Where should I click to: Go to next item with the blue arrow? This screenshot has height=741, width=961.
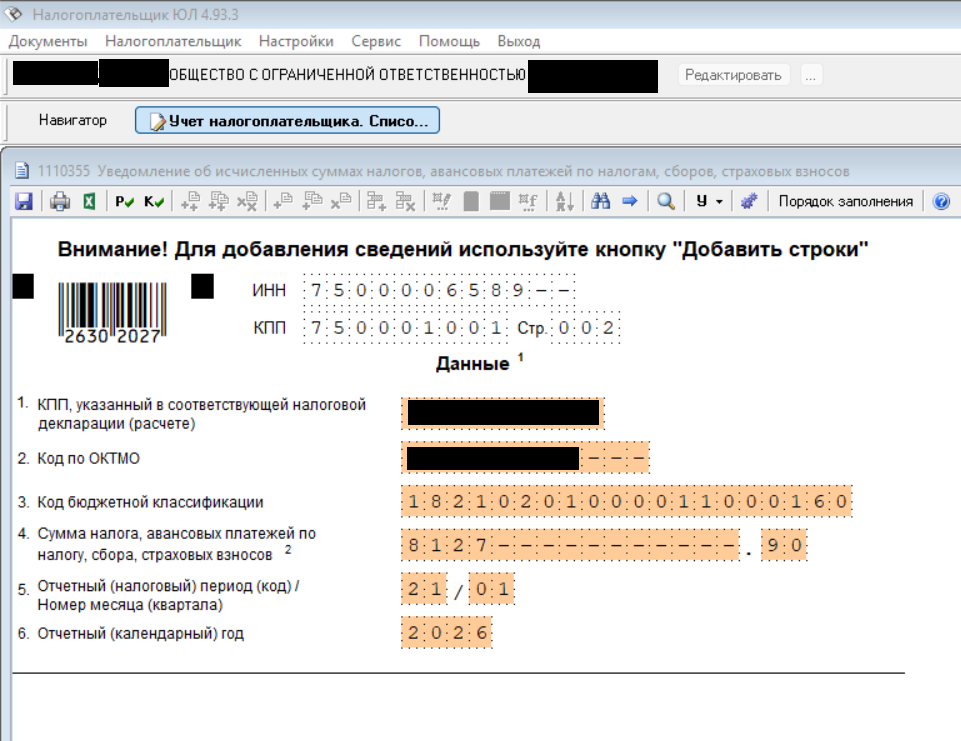[629, 201]
